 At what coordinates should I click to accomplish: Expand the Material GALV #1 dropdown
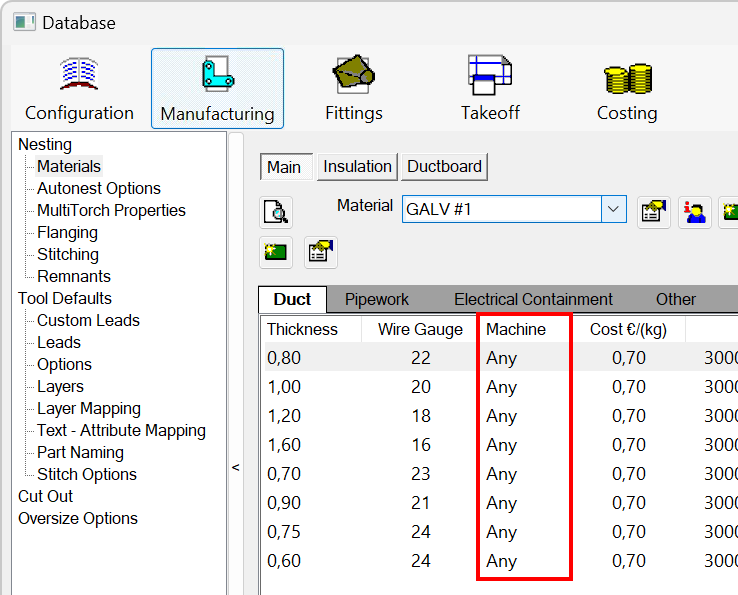pyautogui.click(x=613, y=209)
